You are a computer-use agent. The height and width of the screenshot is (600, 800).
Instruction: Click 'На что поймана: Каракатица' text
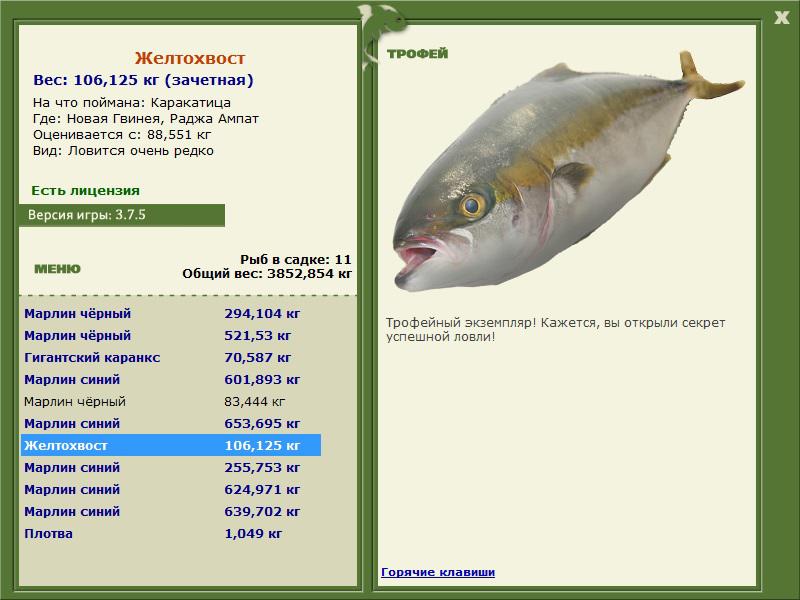[132, 103]
